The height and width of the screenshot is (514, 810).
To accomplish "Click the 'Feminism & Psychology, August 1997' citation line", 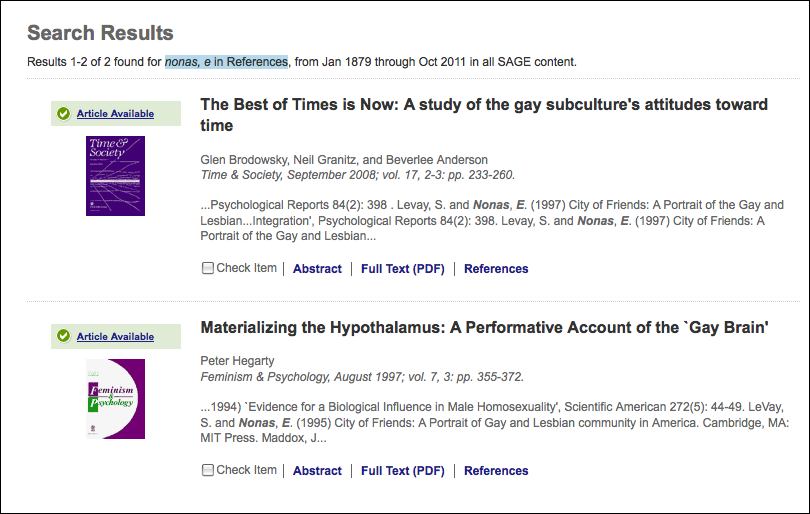I will click(x=362, y=377).
